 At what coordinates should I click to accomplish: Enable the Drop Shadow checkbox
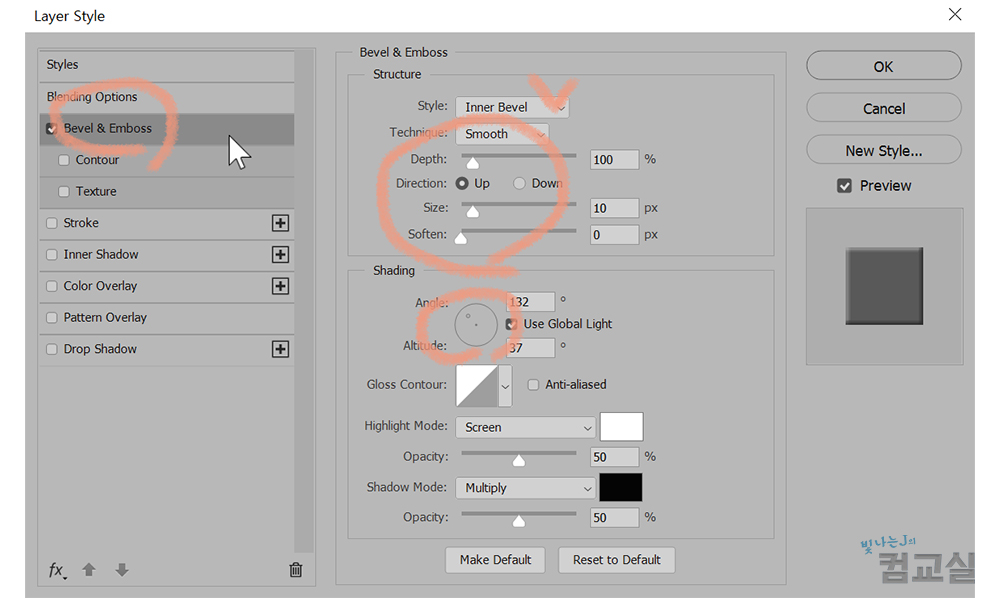[52, 349]
